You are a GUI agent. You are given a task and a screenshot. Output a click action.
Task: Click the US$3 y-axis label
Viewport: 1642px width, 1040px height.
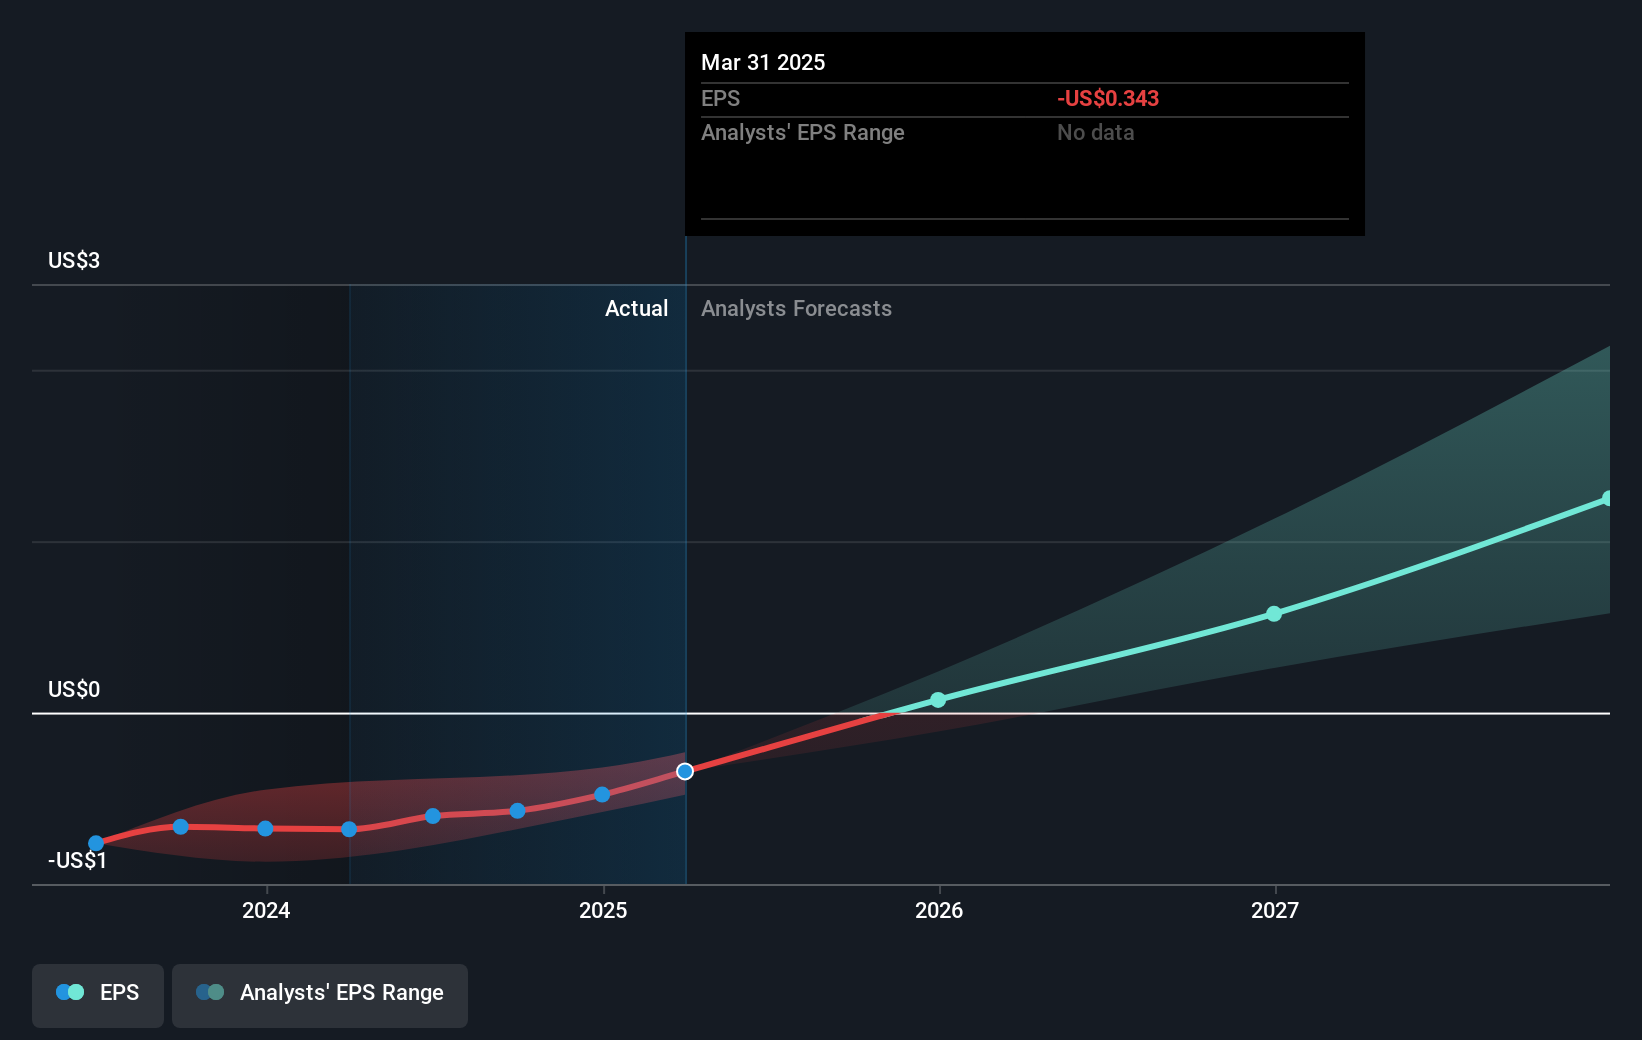74,260
